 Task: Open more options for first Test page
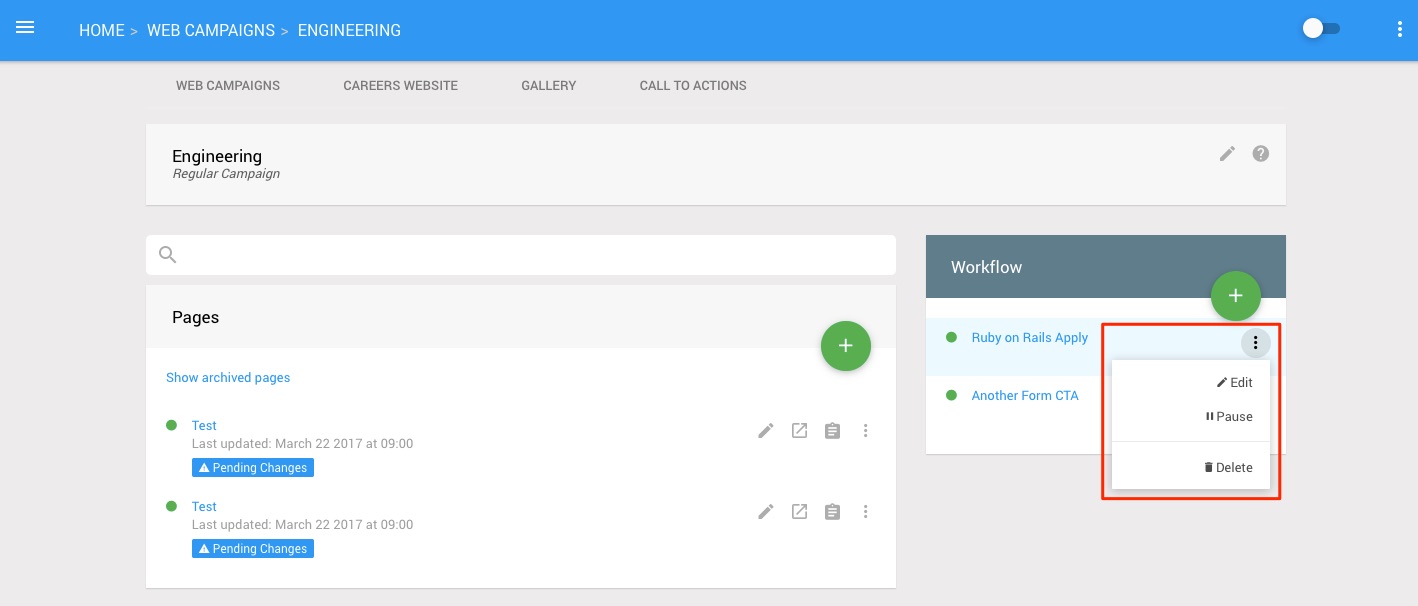(866, 431)
